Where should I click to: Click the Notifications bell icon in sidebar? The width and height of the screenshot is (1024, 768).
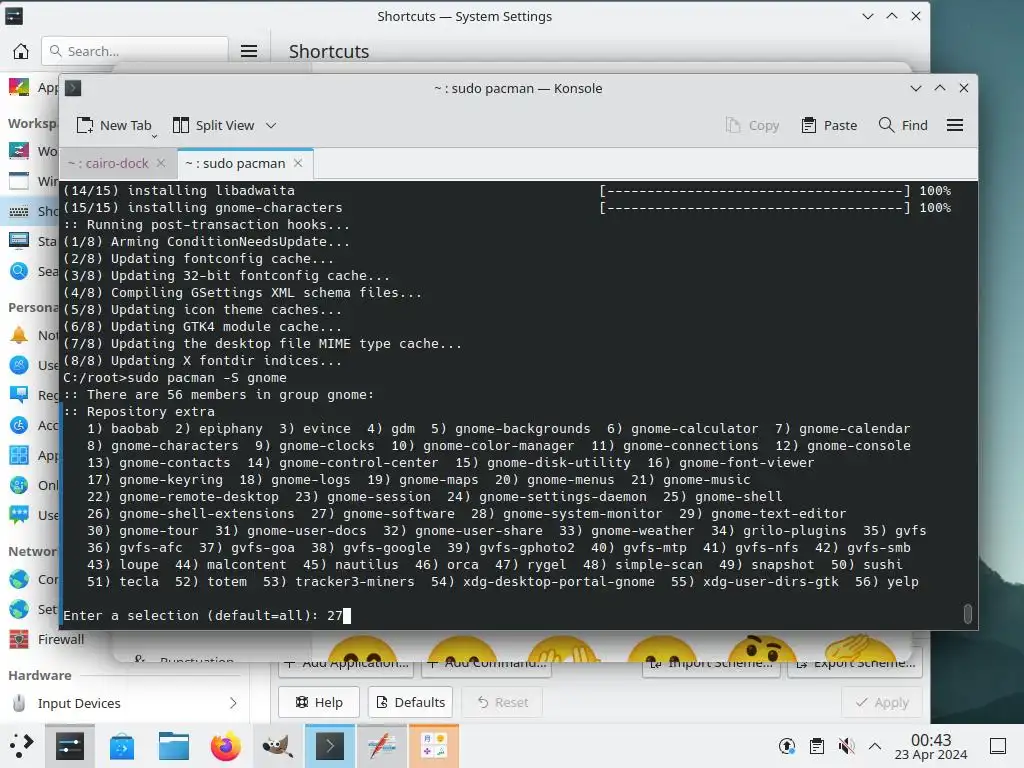click(x=19, y=335)
